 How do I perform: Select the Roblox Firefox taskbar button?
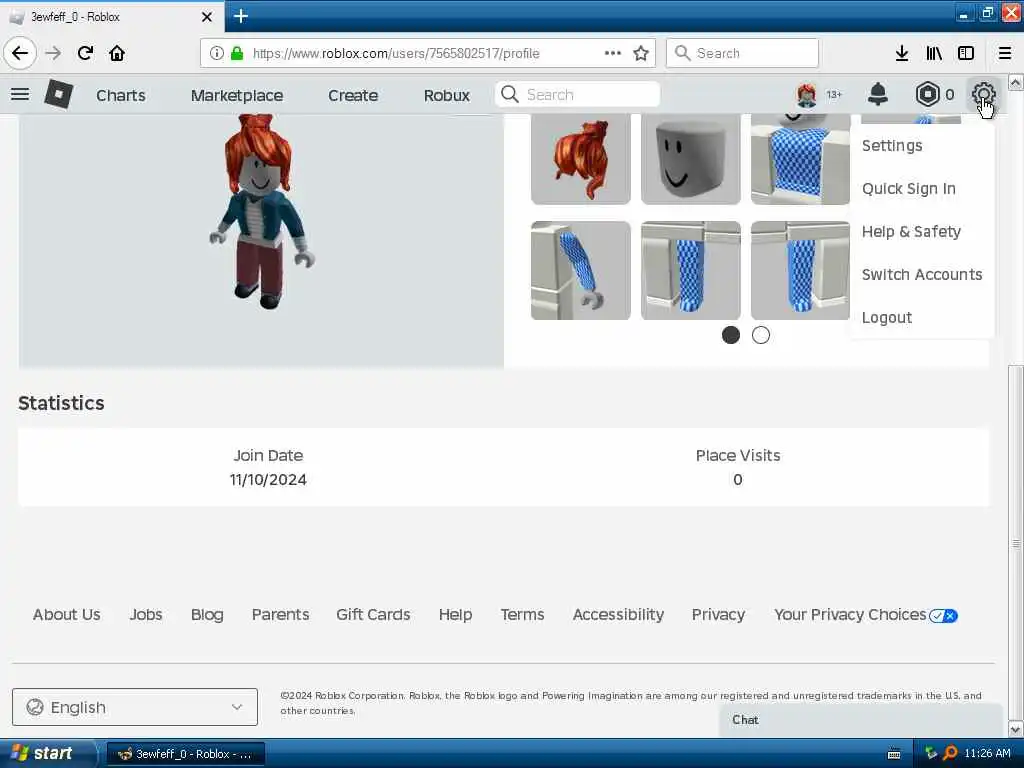pos(185,754)
